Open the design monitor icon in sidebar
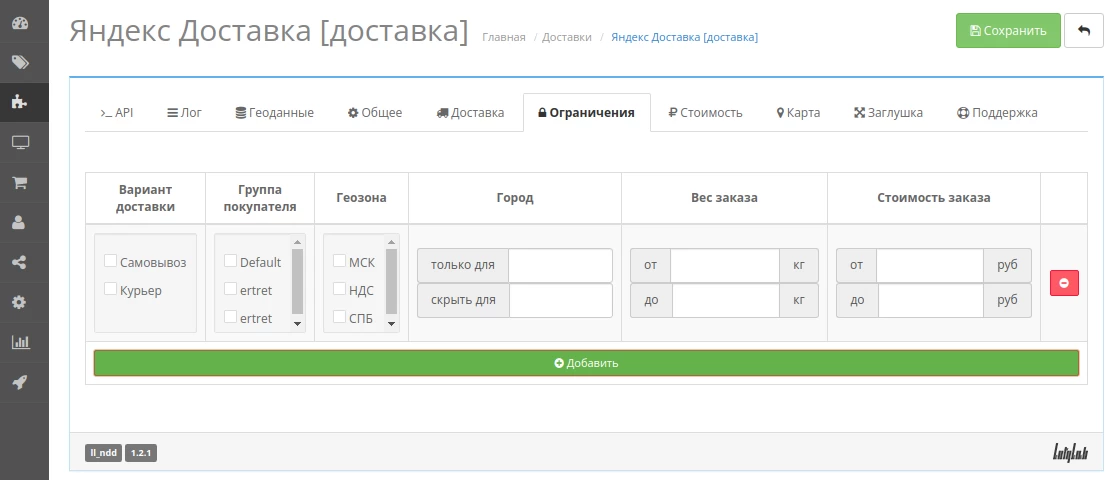Screen dimensions: 1110x480 [20, 143]
